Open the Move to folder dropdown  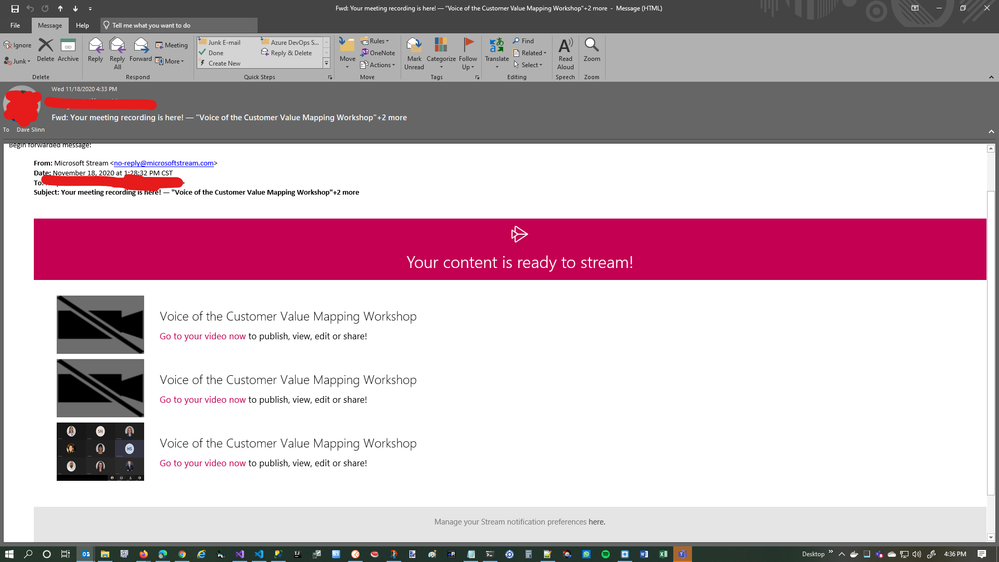click(x=347, y=54)
